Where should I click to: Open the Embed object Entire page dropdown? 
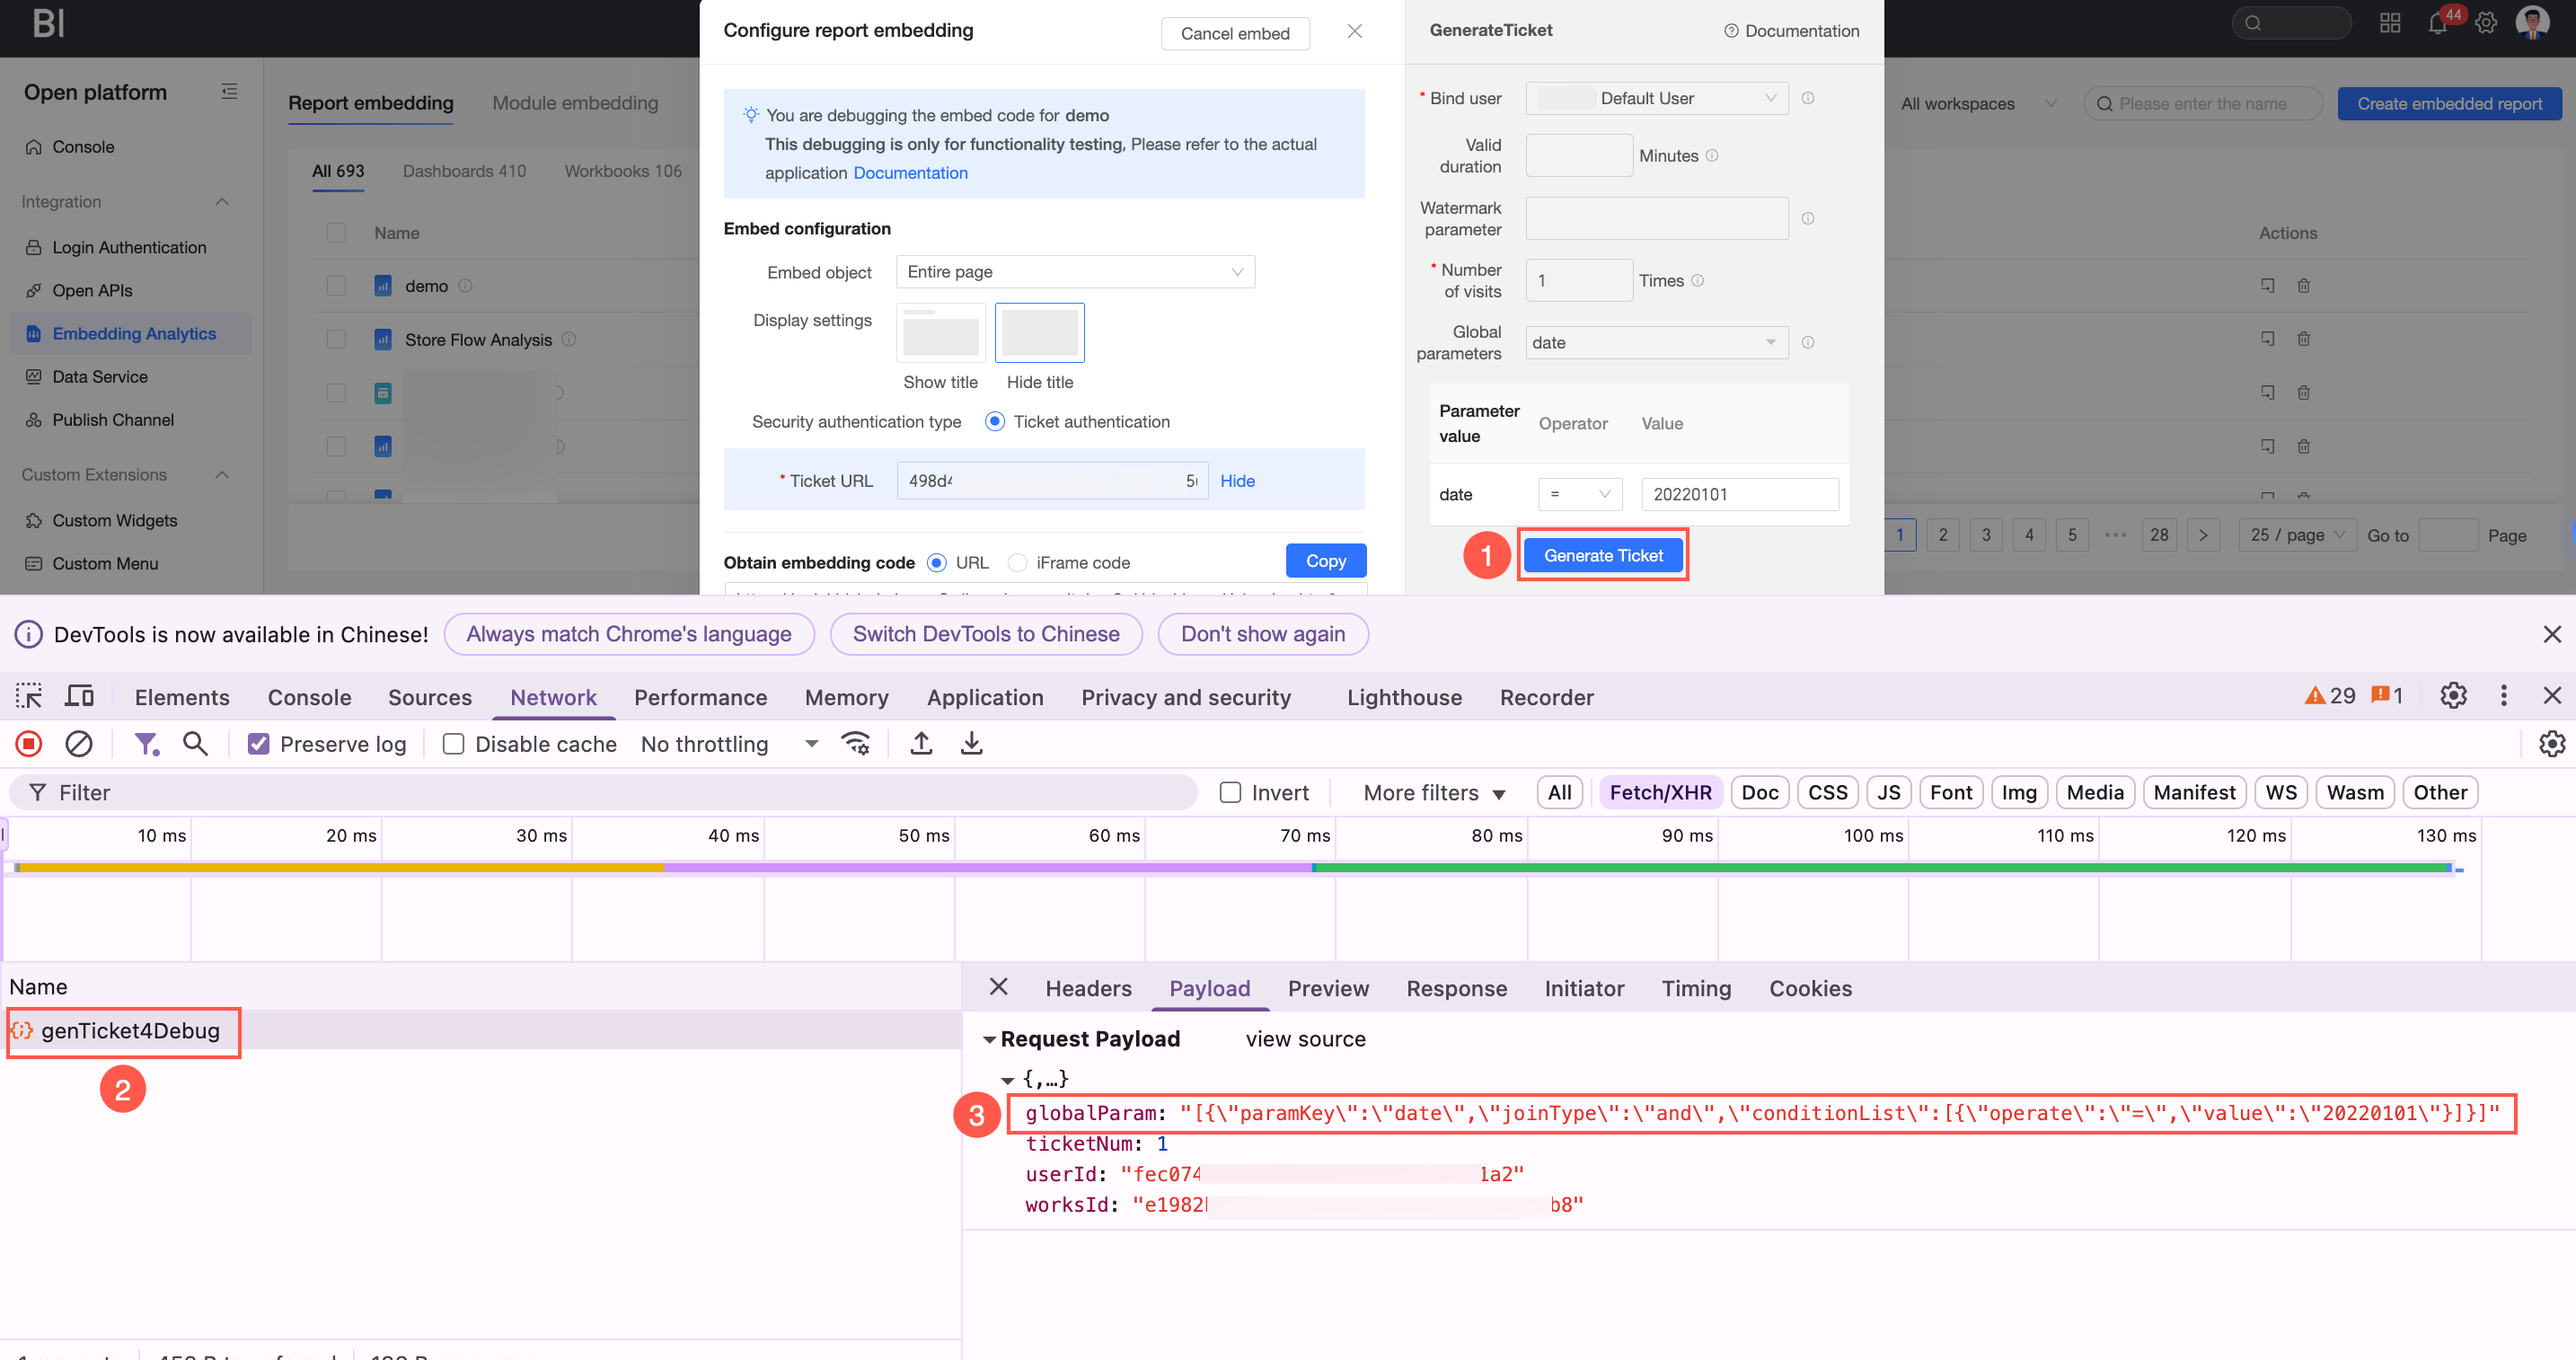click(1075, 272)
